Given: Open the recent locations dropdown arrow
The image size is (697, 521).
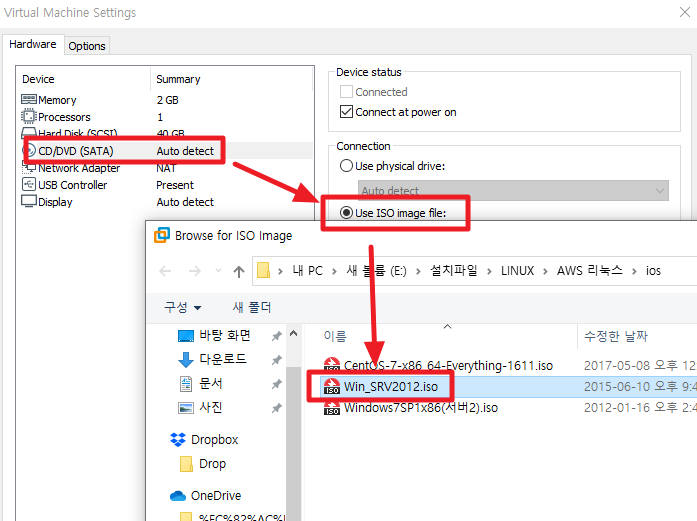Looking at the screenshot, I should point(218,270).
